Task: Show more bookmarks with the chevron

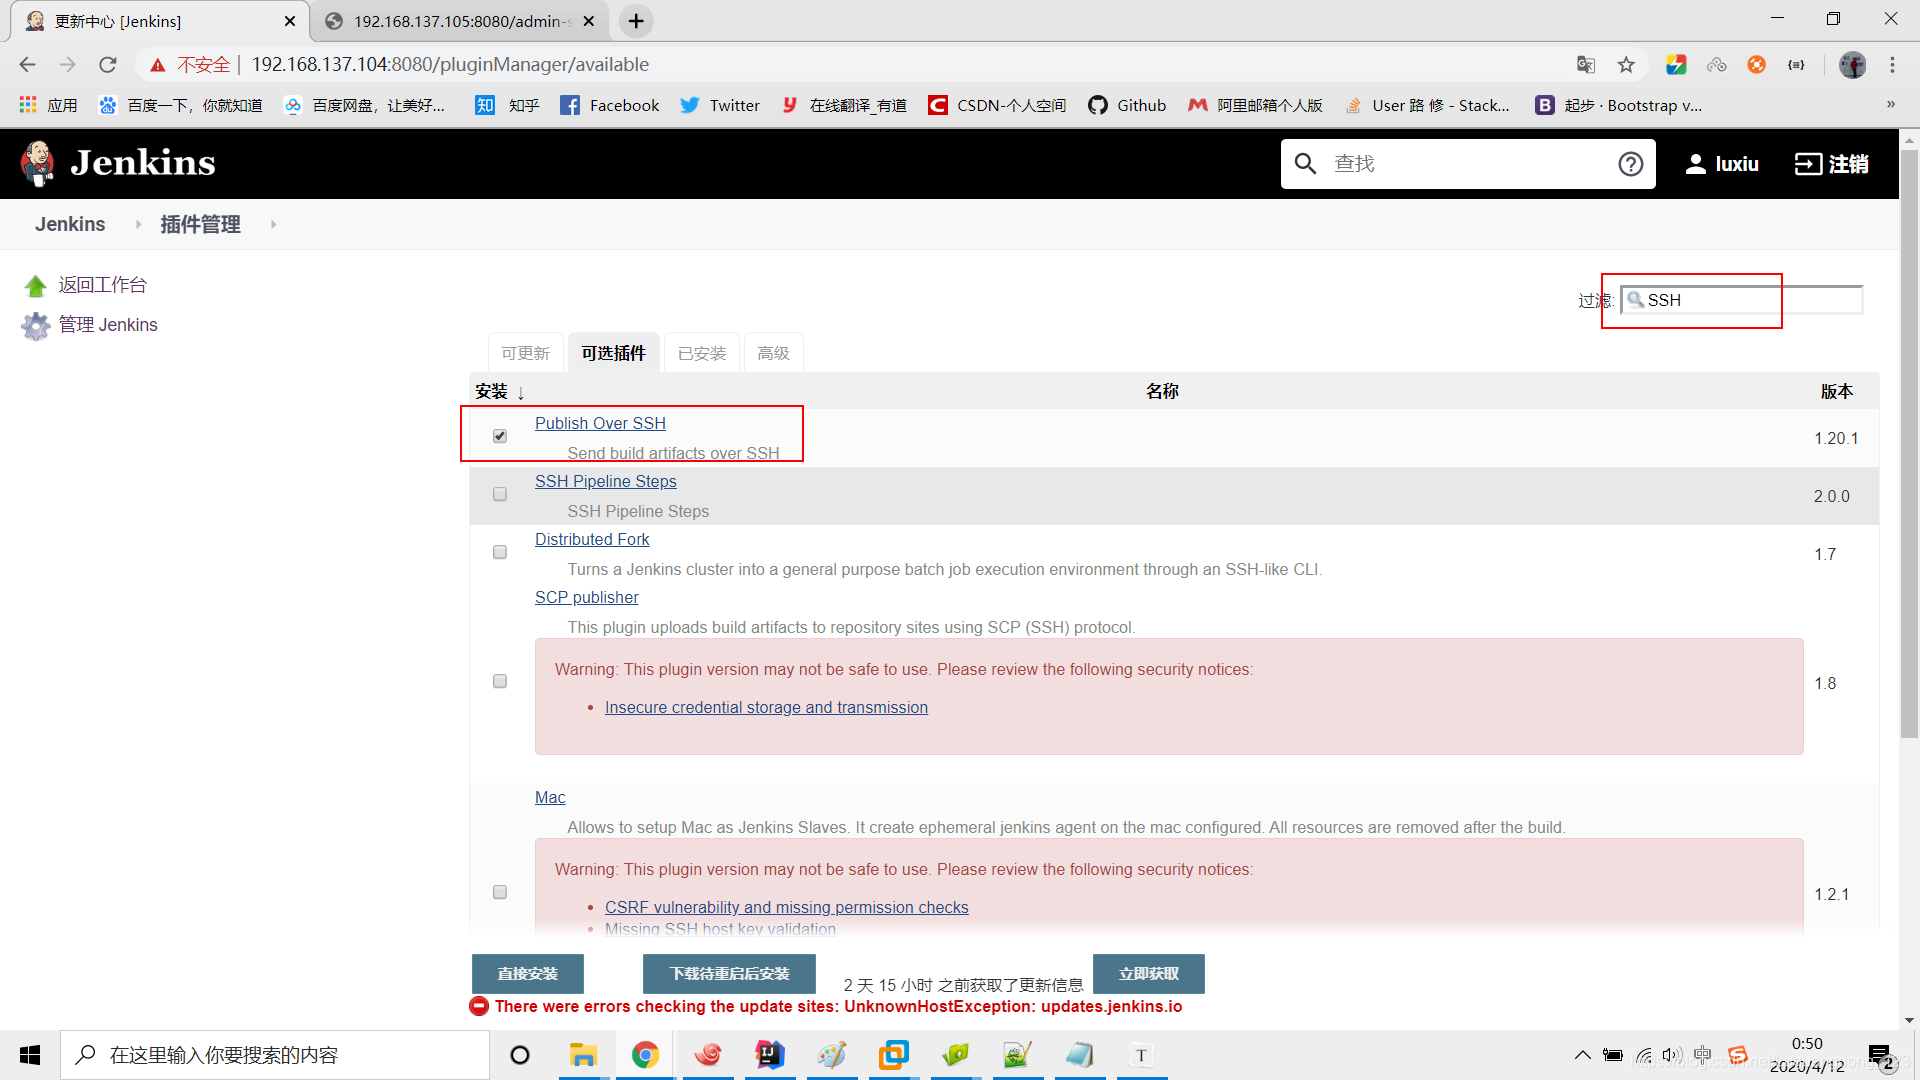Action: point(1890,104)
